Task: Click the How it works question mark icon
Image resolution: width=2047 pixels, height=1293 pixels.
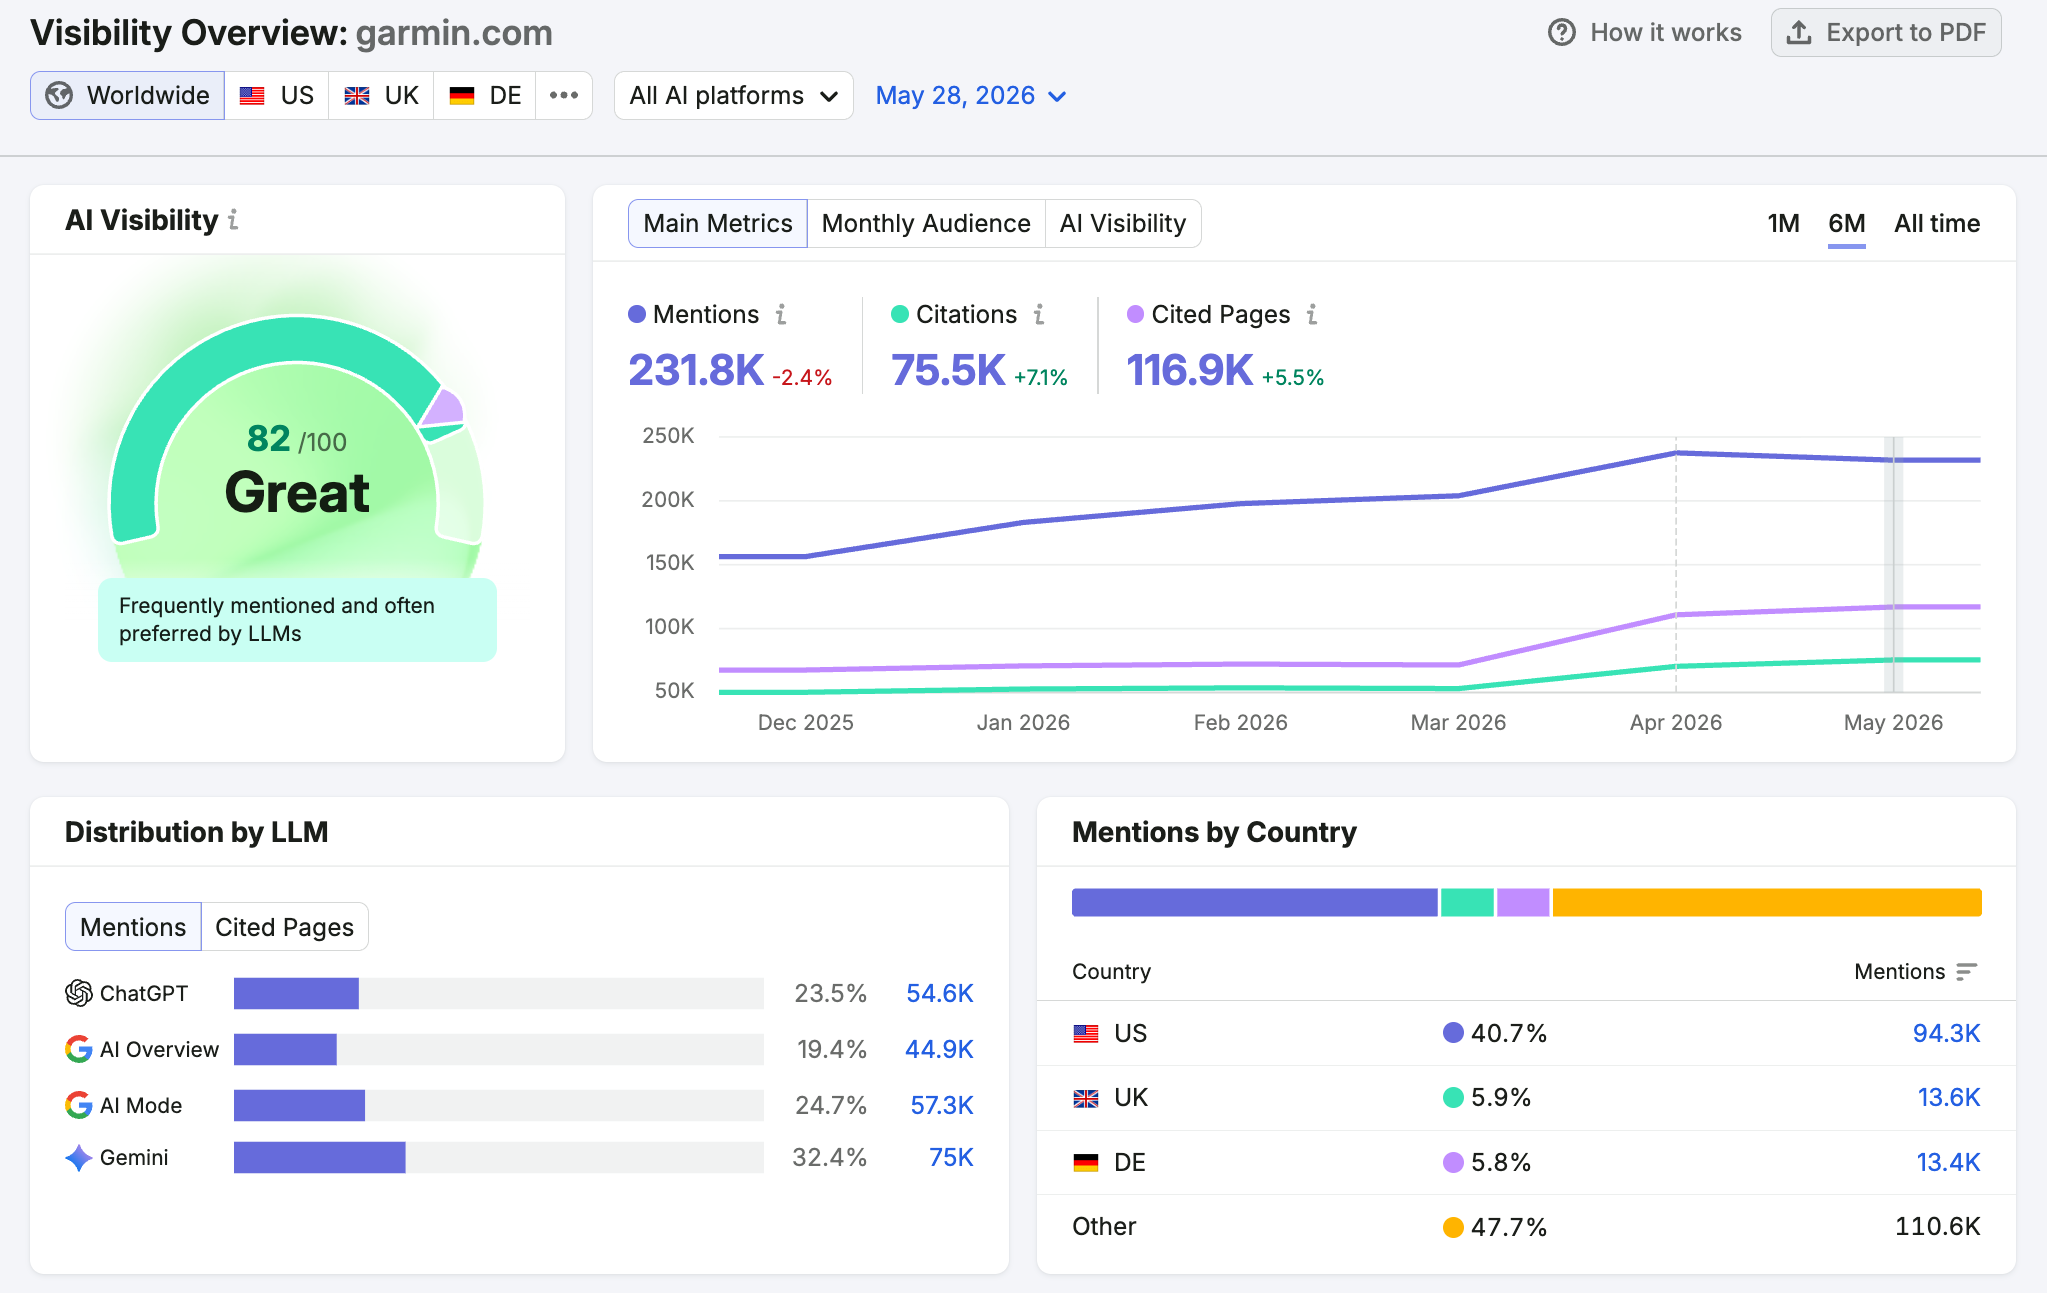Action: pos(1561,33)
